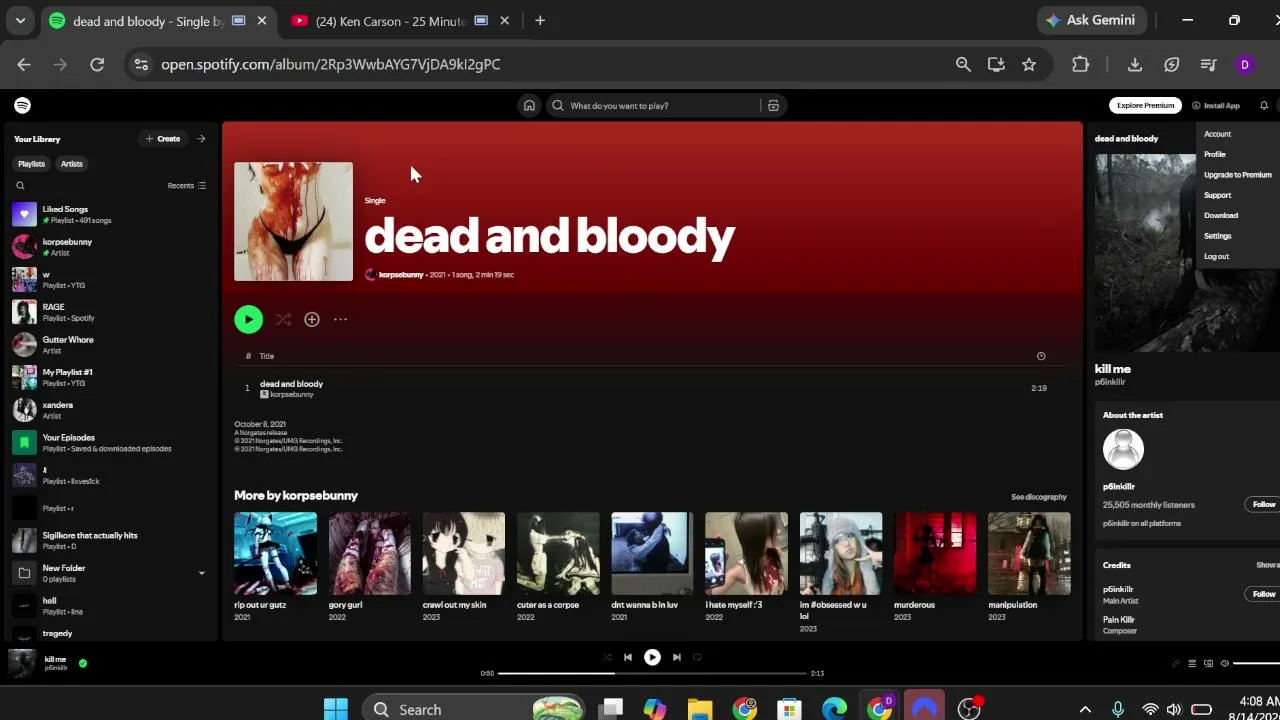Save single to Your Library
This screenshot has height=720, width=1280.
[312, 319]
